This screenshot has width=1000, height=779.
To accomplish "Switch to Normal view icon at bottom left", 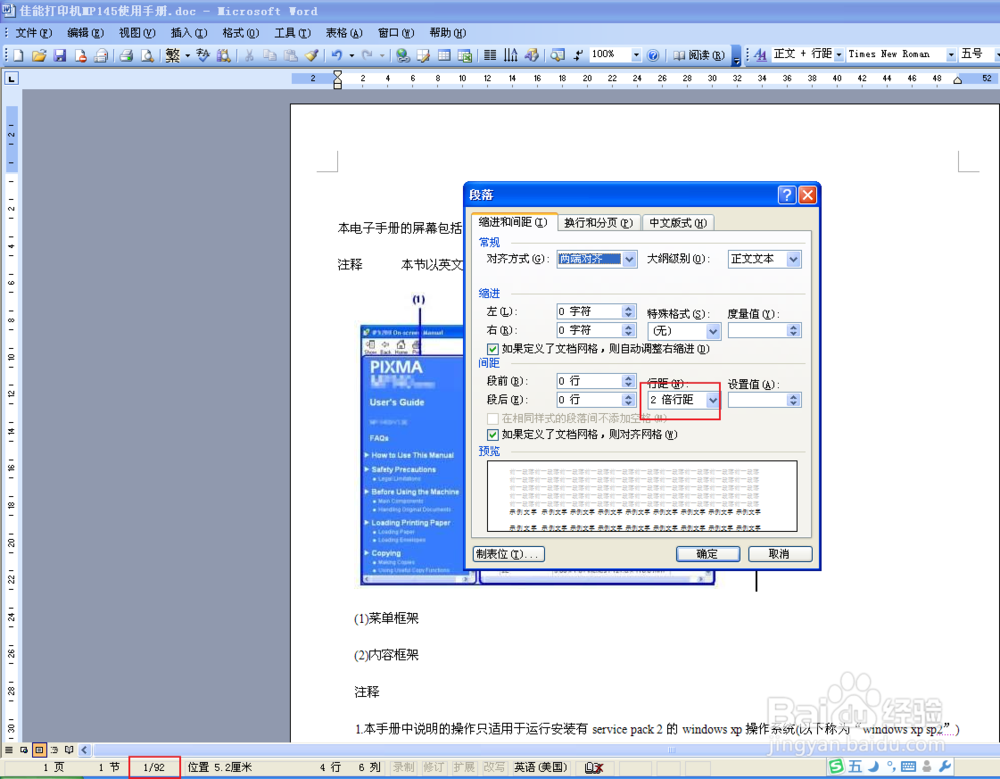I will [9, 750].
